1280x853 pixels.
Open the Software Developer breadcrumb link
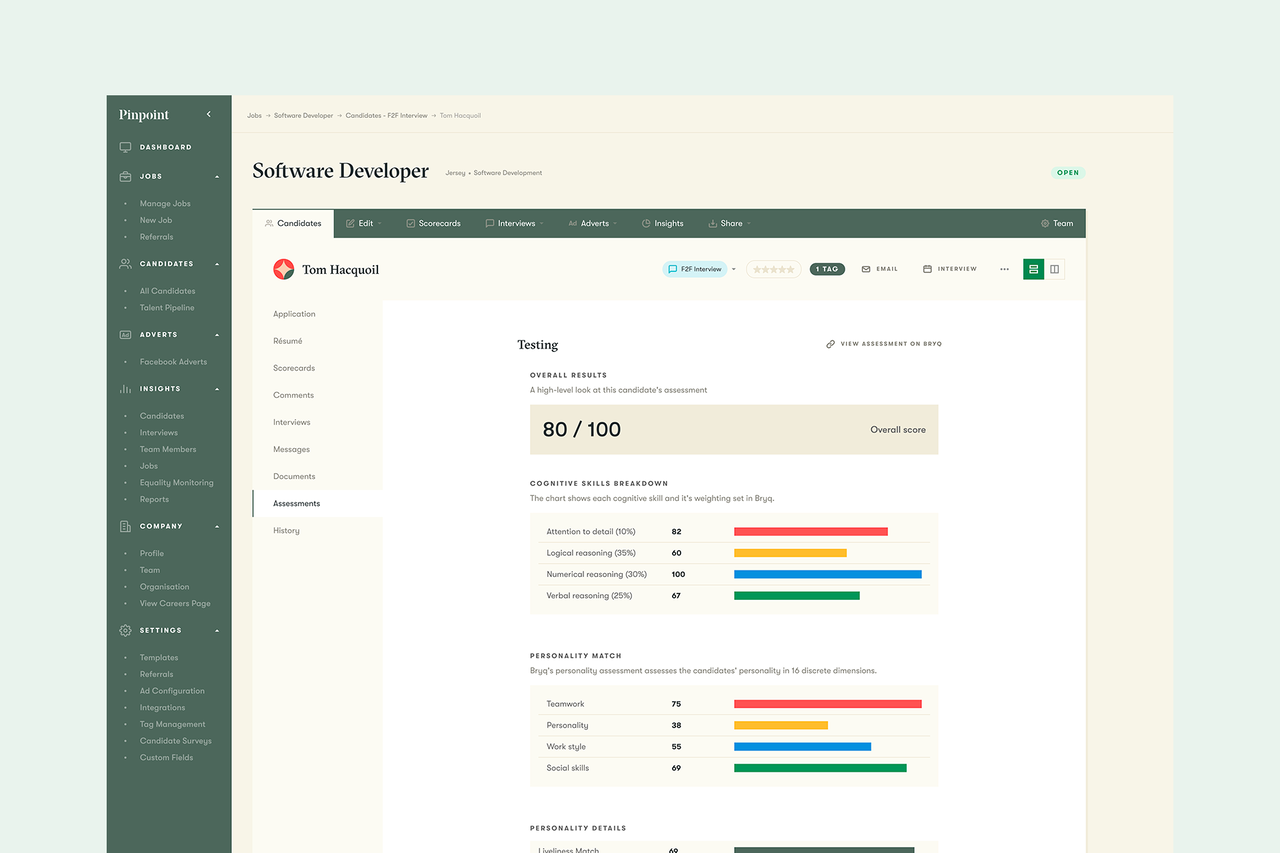coord(303,115)
